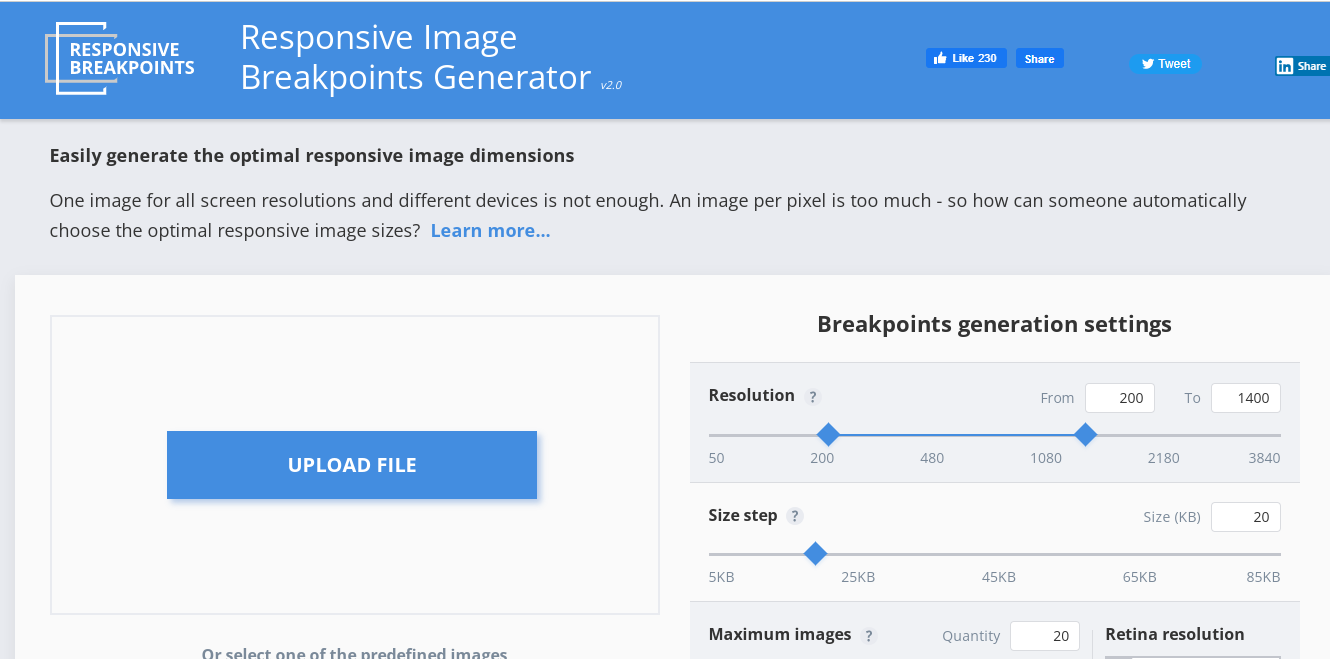Click the maximum resolution slider handle
This screenshot has width=1330, height=659.
point(1085,435)
